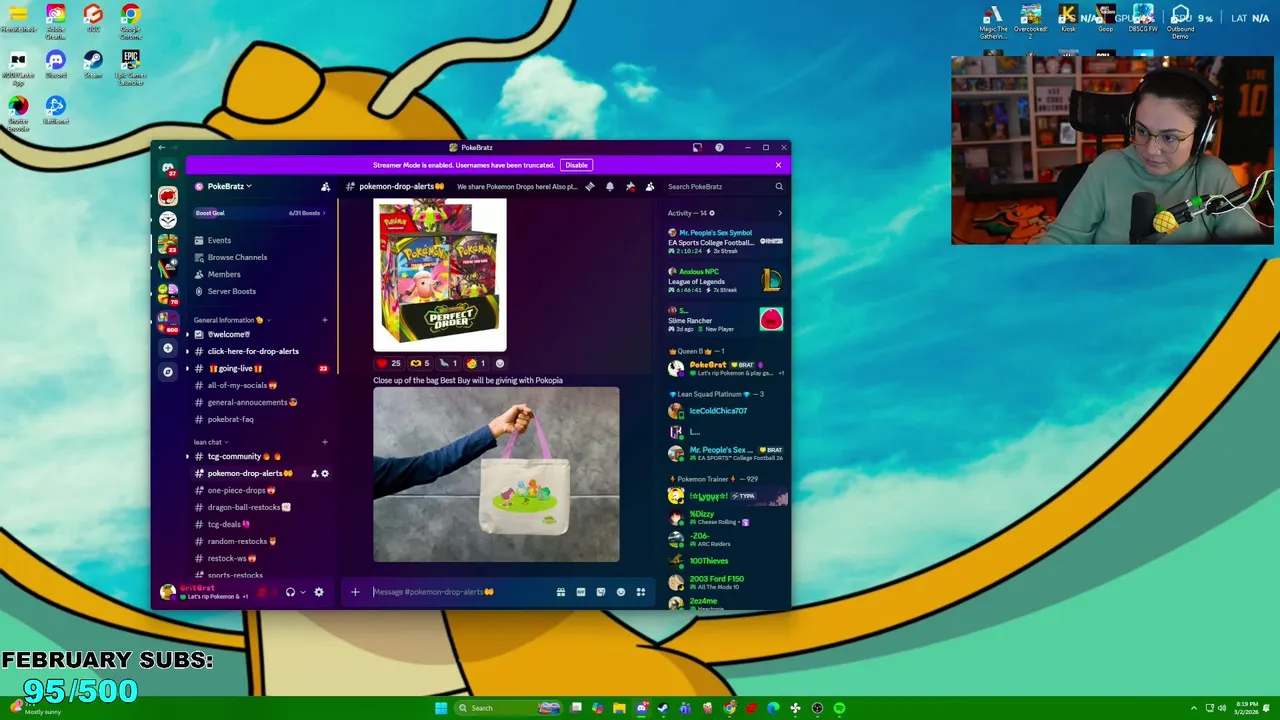Open the output device arrow next to headphones

click(303, 592)
